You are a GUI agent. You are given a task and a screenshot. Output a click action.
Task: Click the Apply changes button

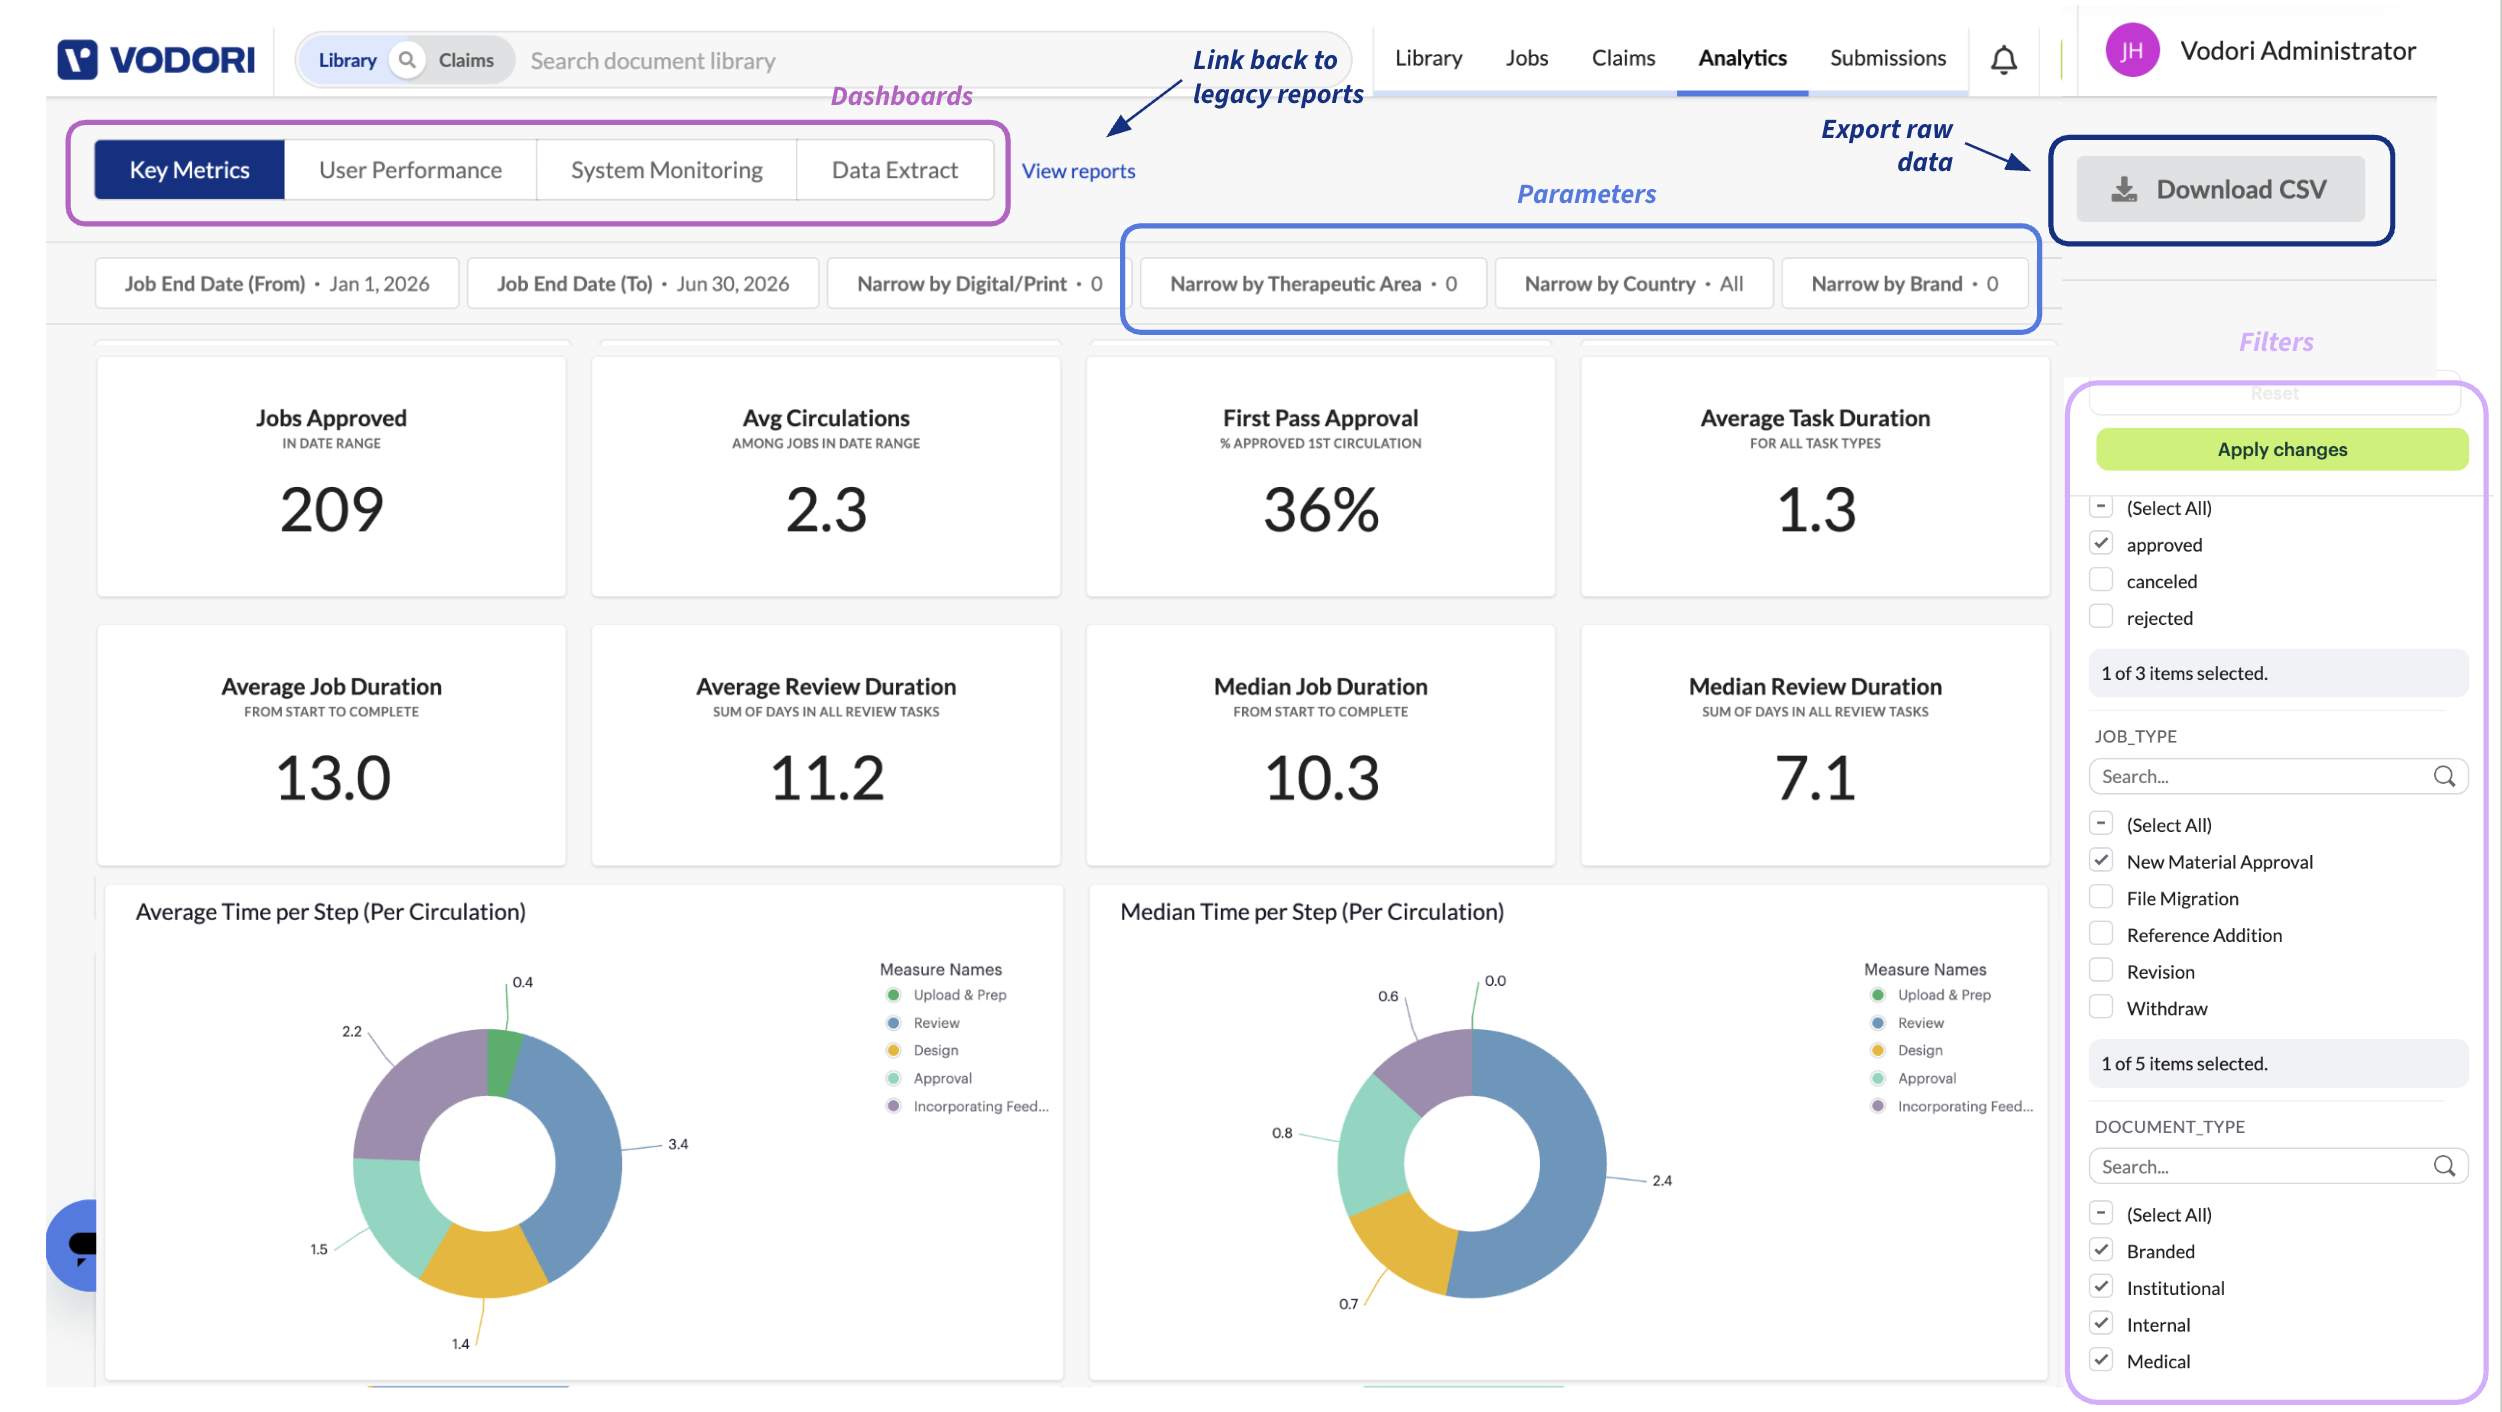pos(2281,449)
